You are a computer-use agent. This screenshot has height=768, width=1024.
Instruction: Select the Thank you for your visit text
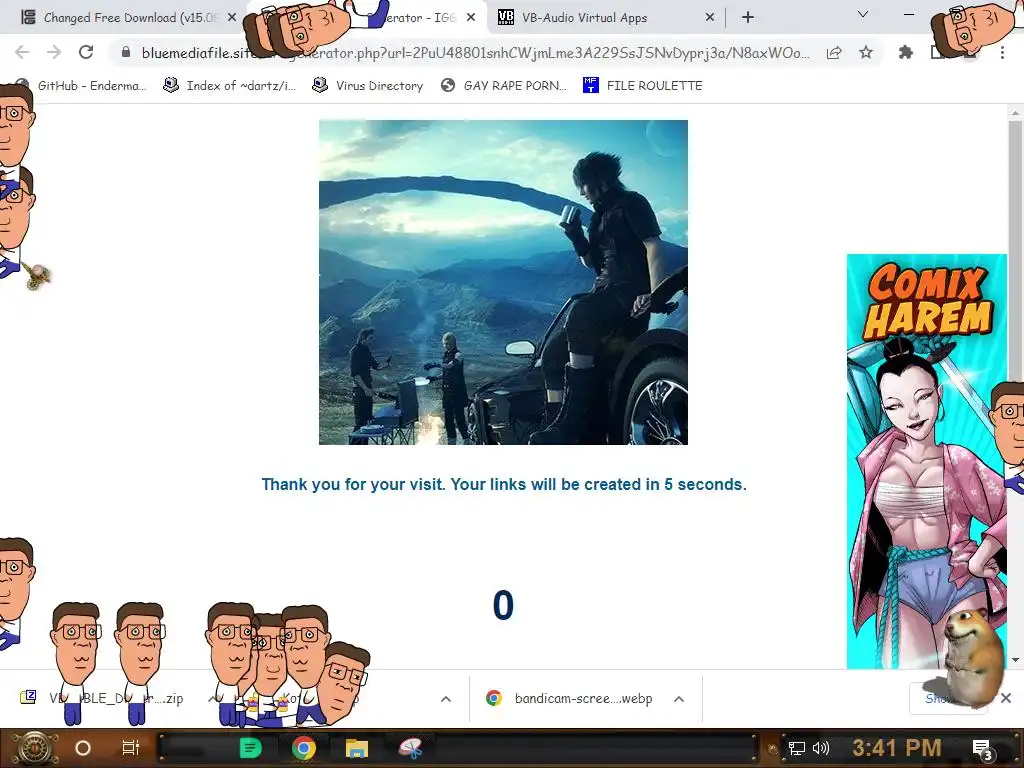point(504,485)
